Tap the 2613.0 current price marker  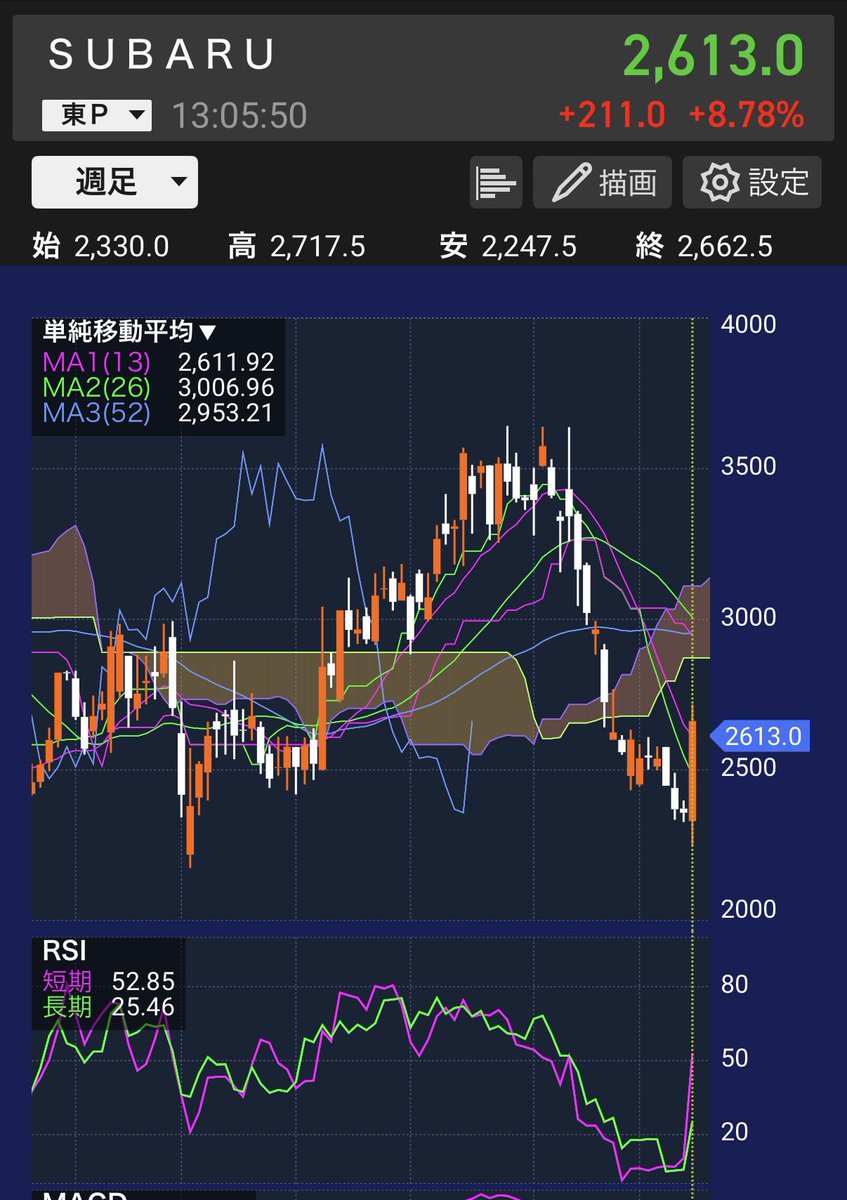[760, 737]
